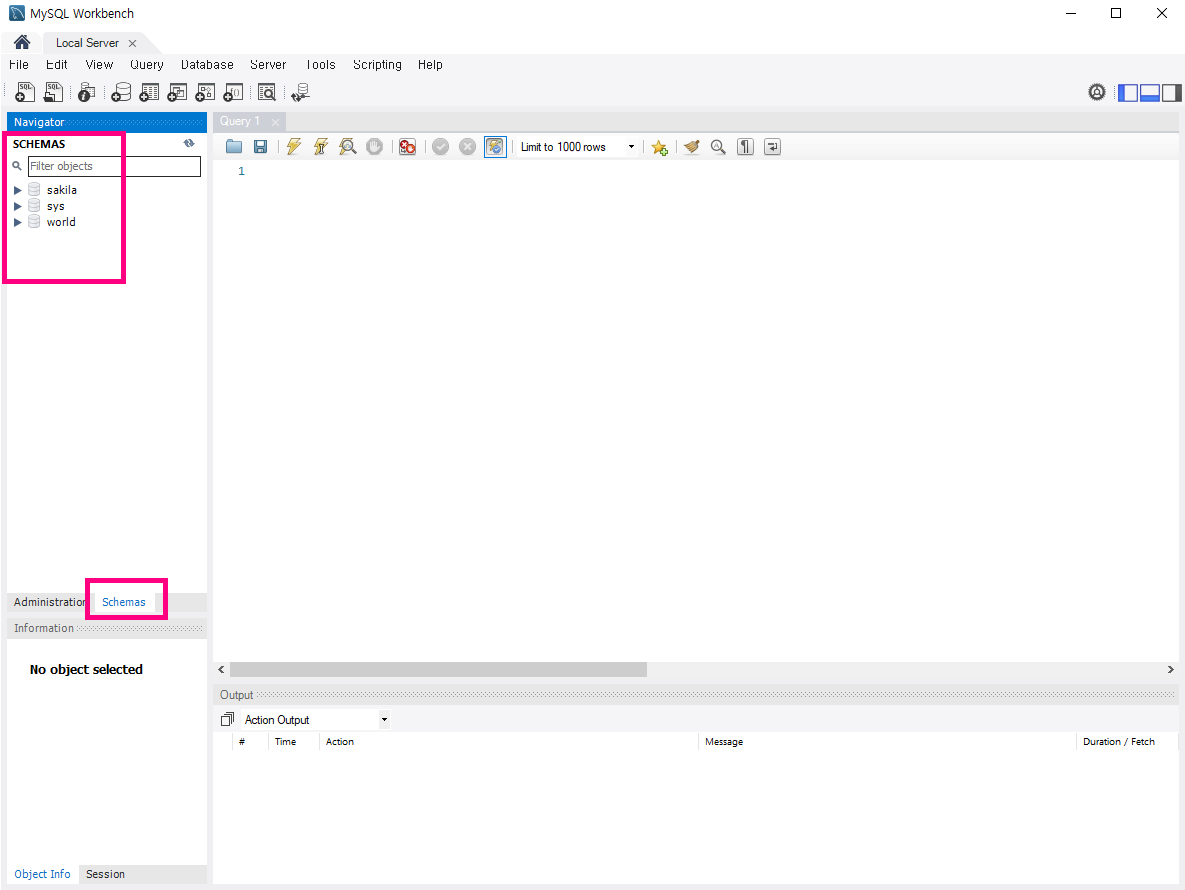This screenshot has width=1185, height=890.
Task: Open the Tools menu
Action: pyautogui.click(x=320, y=65)
